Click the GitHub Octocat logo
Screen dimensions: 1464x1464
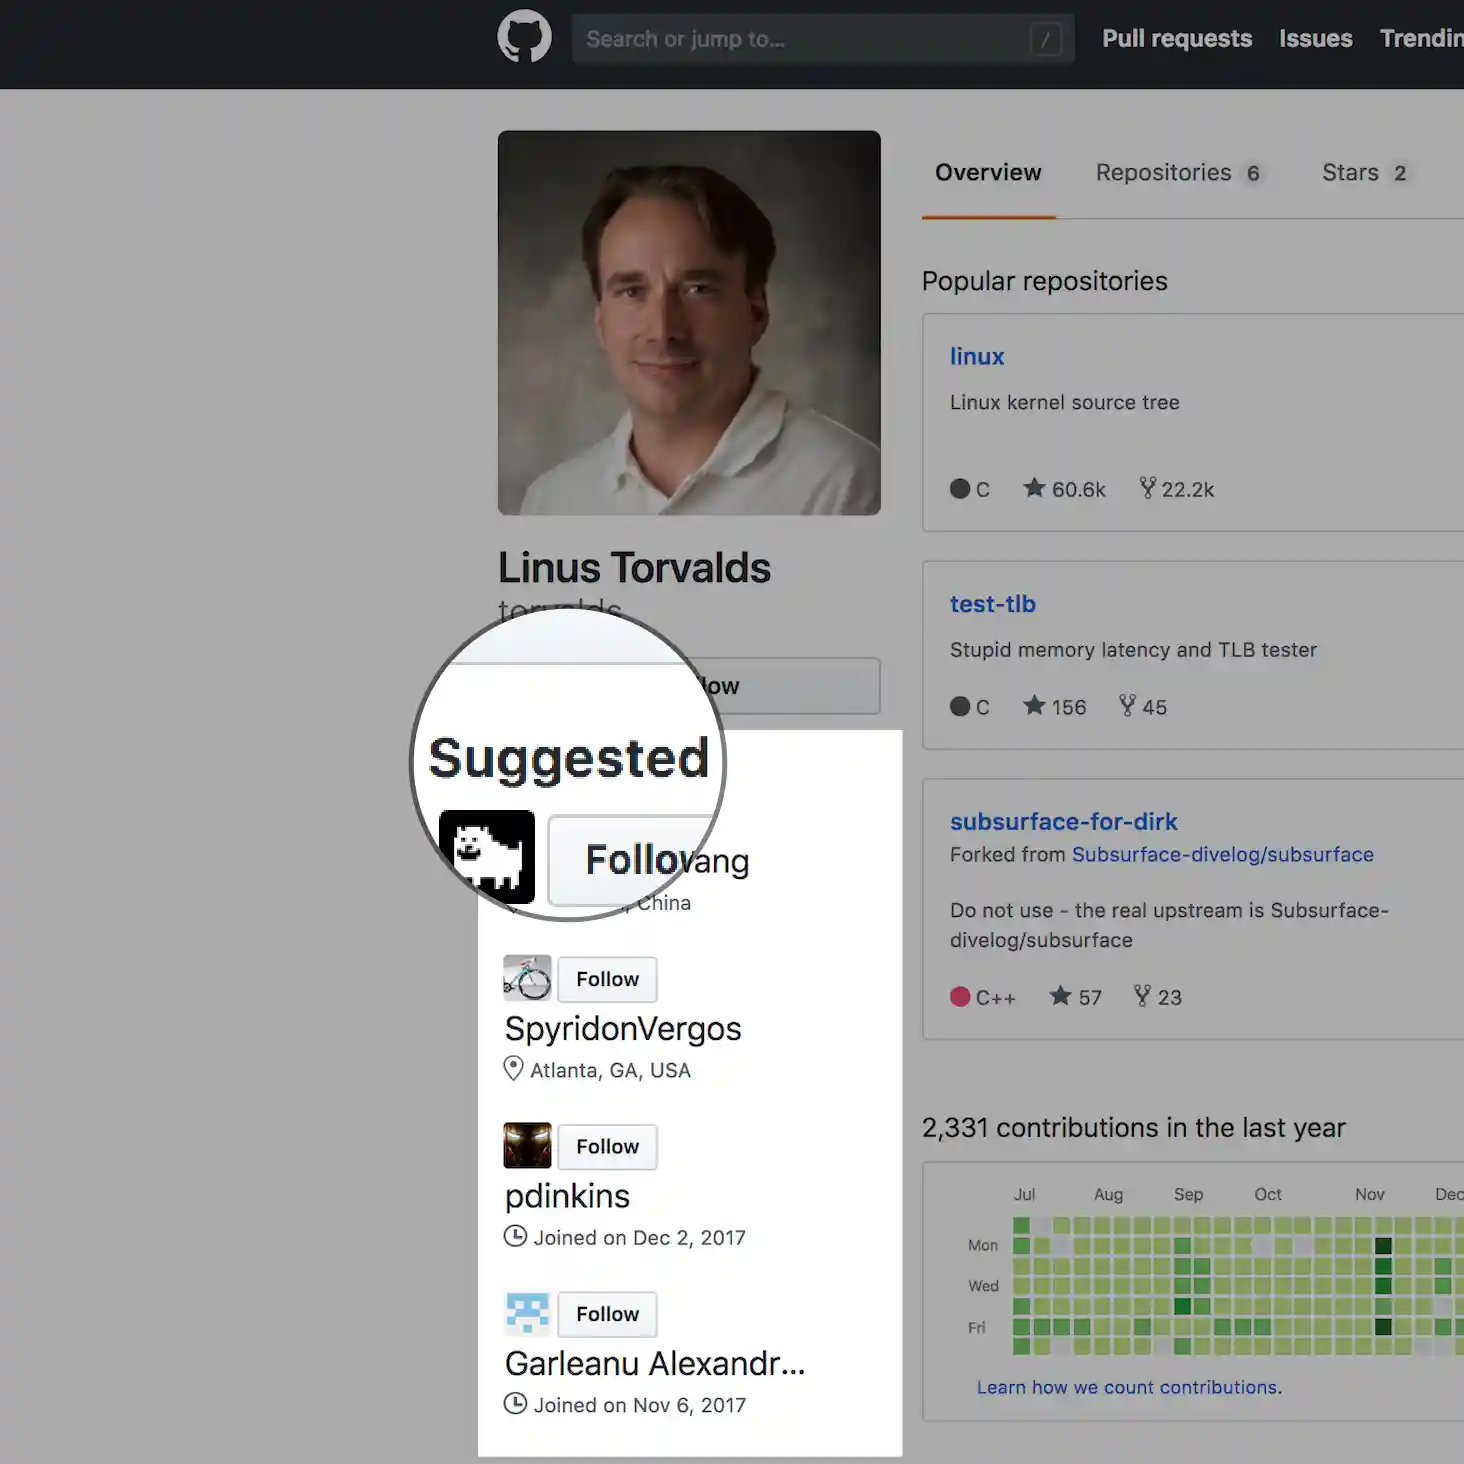[524, 38]
